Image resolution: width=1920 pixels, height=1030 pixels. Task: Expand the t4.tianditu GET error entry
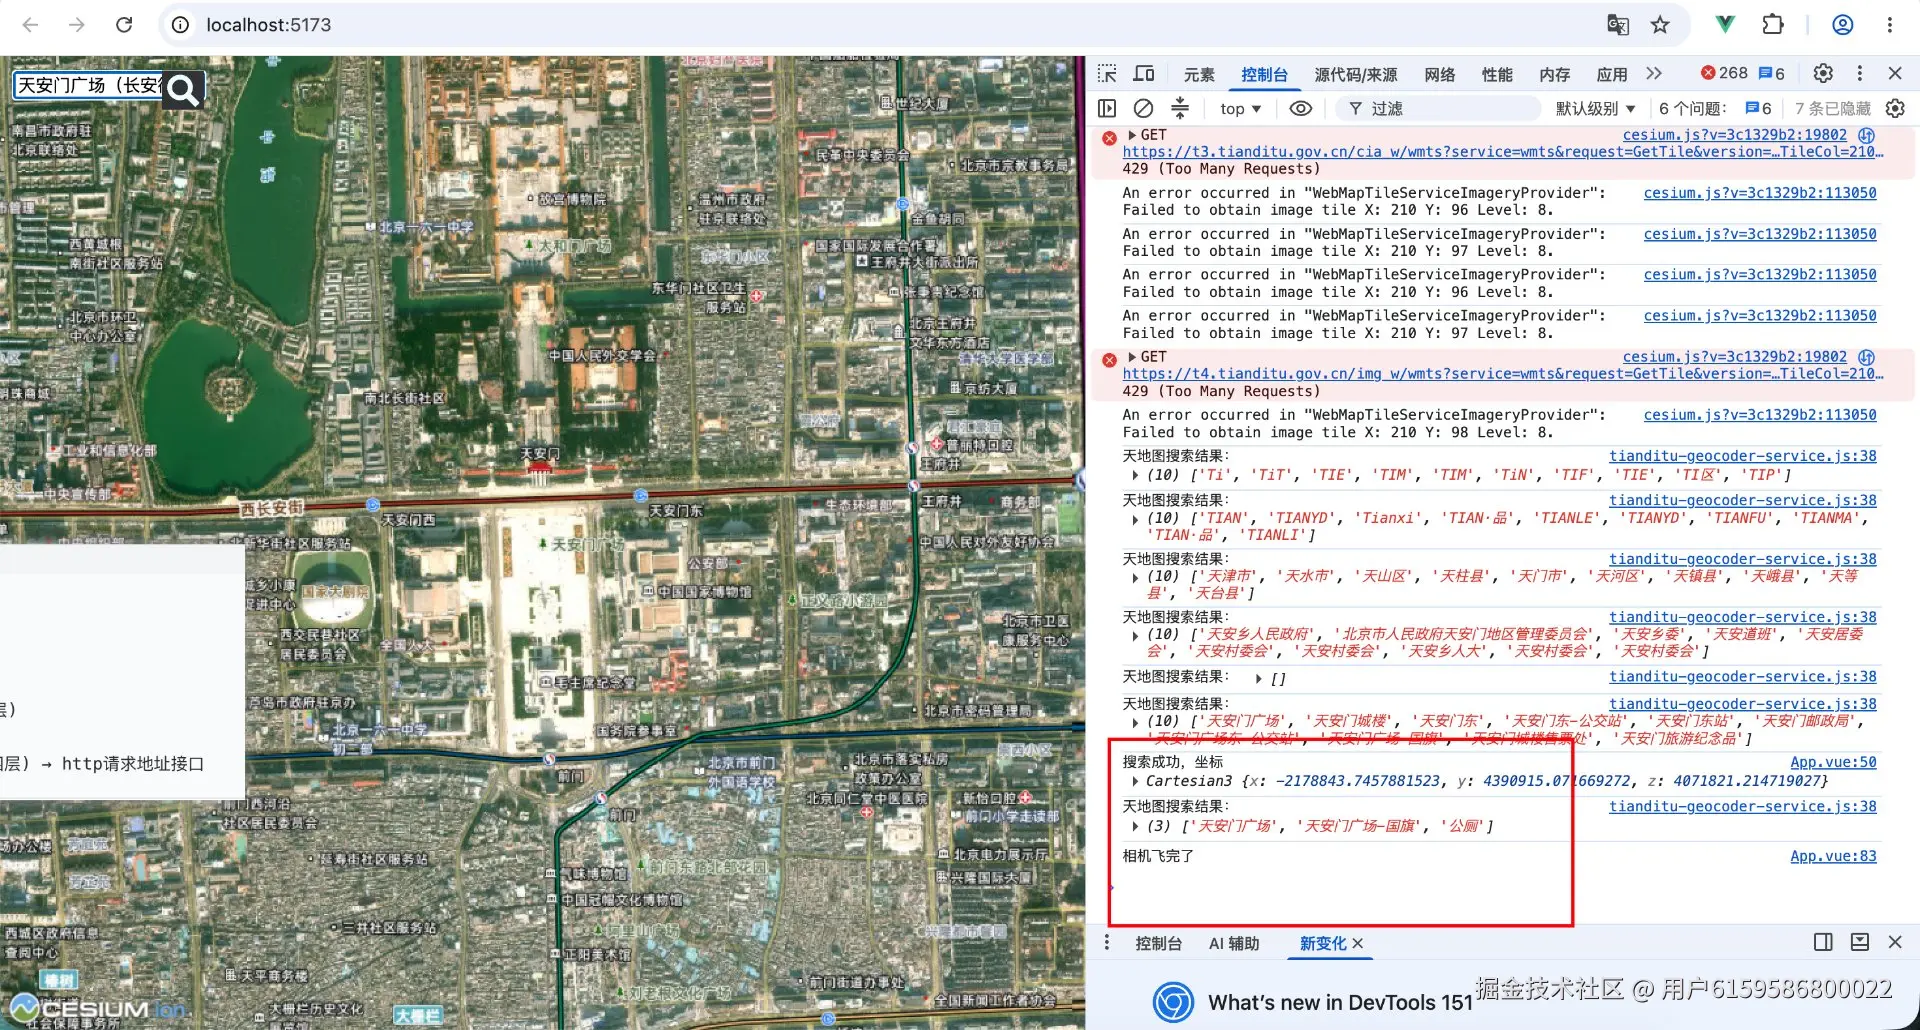tap(1132, 357)
